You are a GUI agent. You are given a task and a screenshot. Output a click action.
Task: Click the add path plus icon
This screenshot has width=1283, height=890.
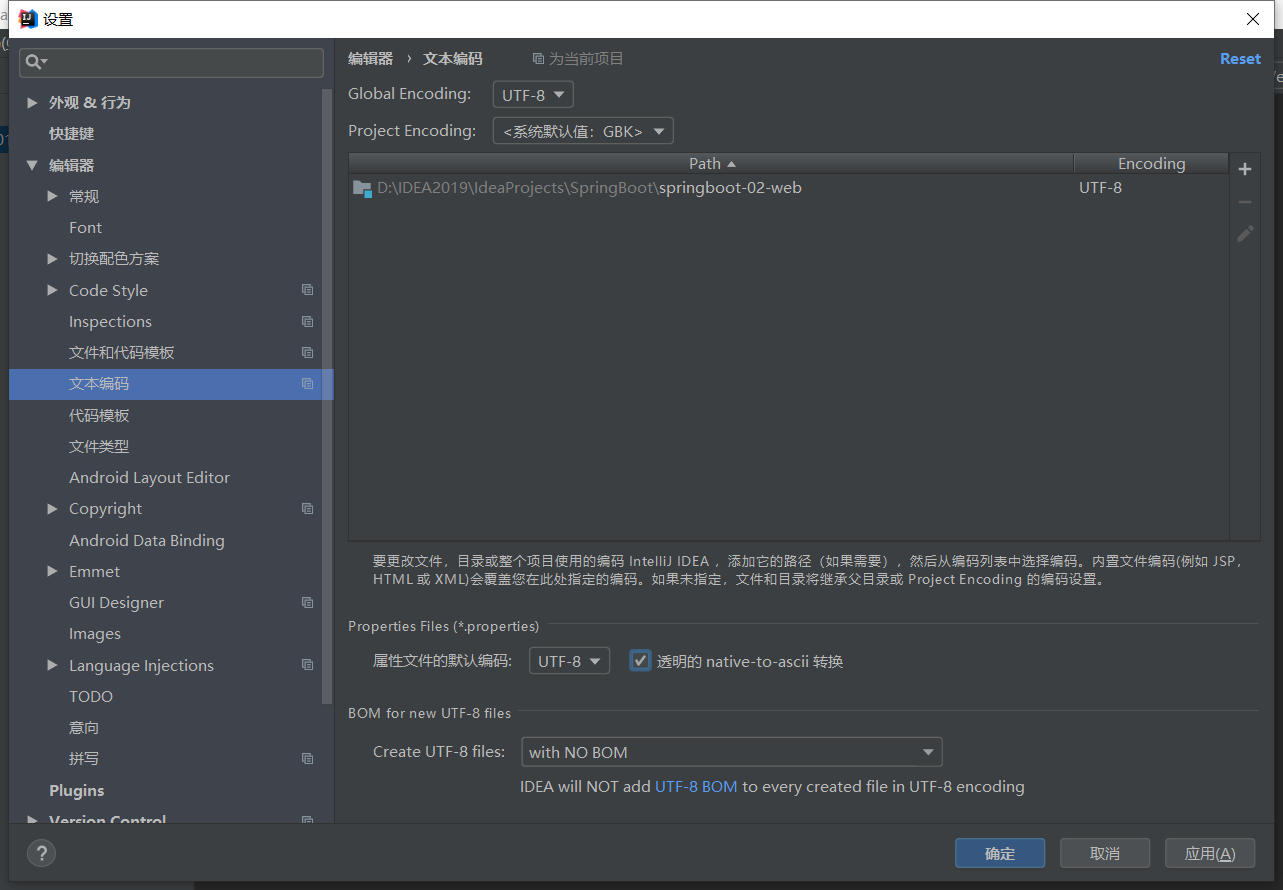coord(1245,169)
